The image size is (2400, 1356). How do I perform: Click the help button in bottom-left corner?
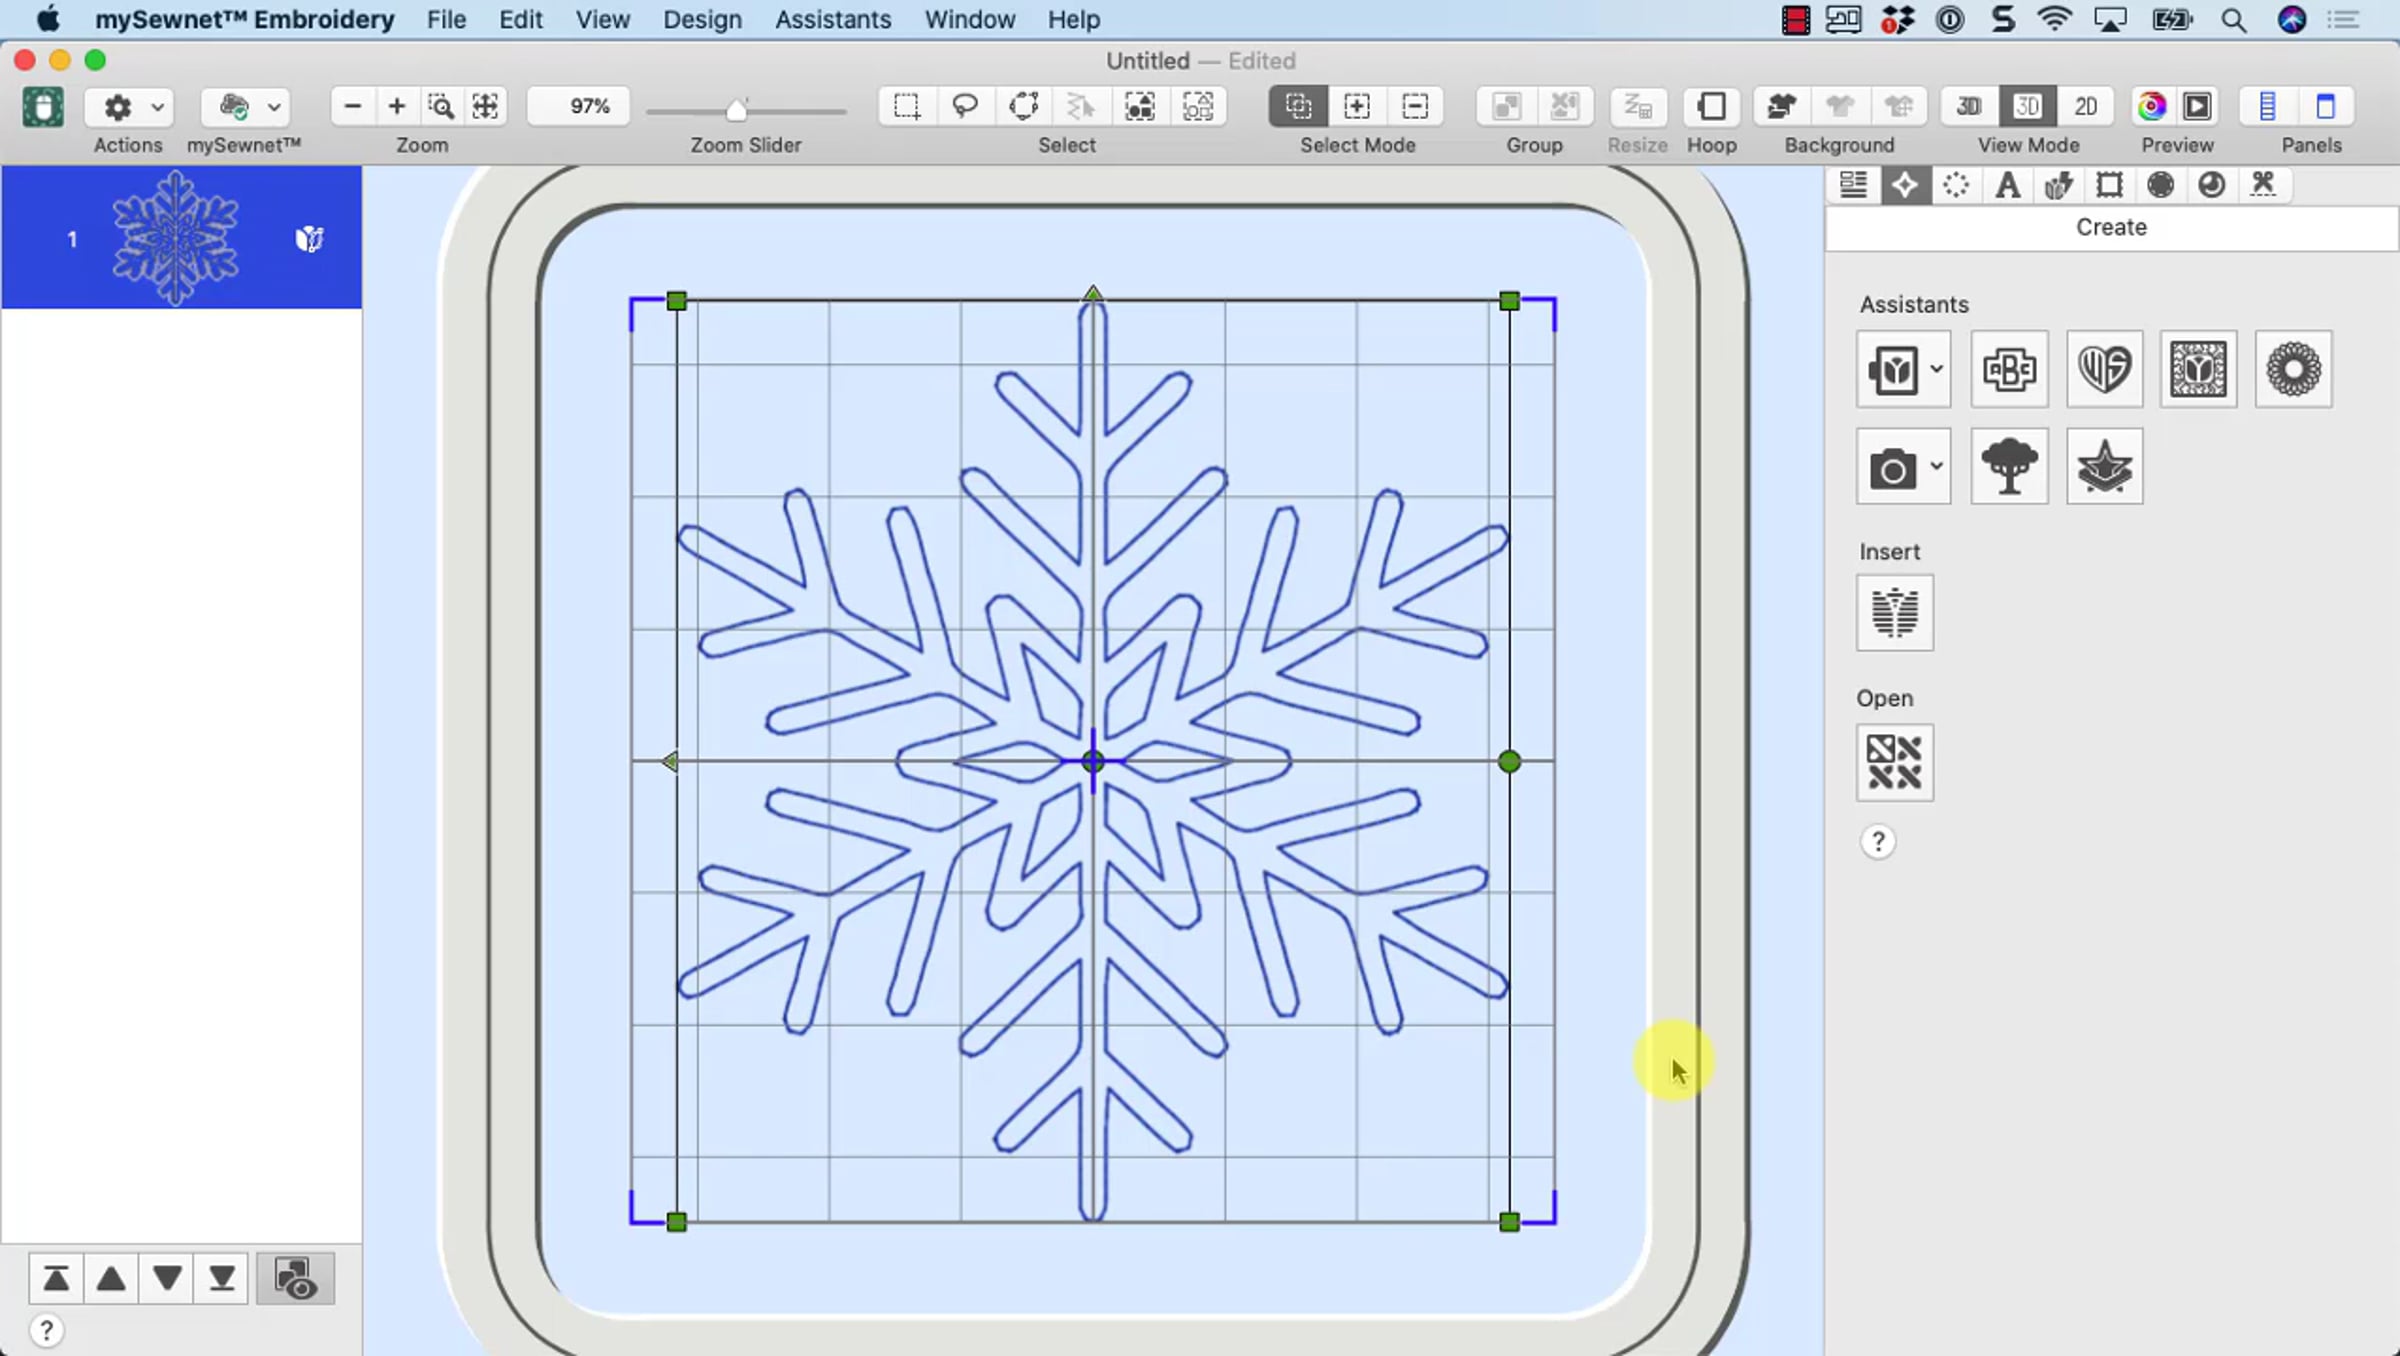pyautogui.click(x=46, y=1331)
